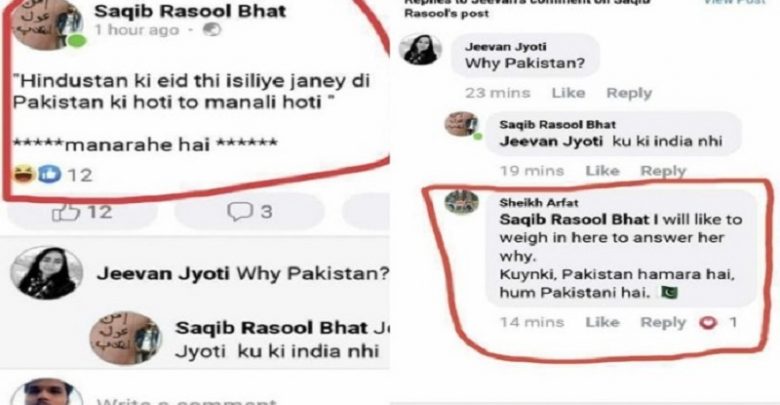This screenshot has width=780, height=405.
Task: Like Sheikh Arfat's 14 mins comment
Action: click(x=602, y=322)
